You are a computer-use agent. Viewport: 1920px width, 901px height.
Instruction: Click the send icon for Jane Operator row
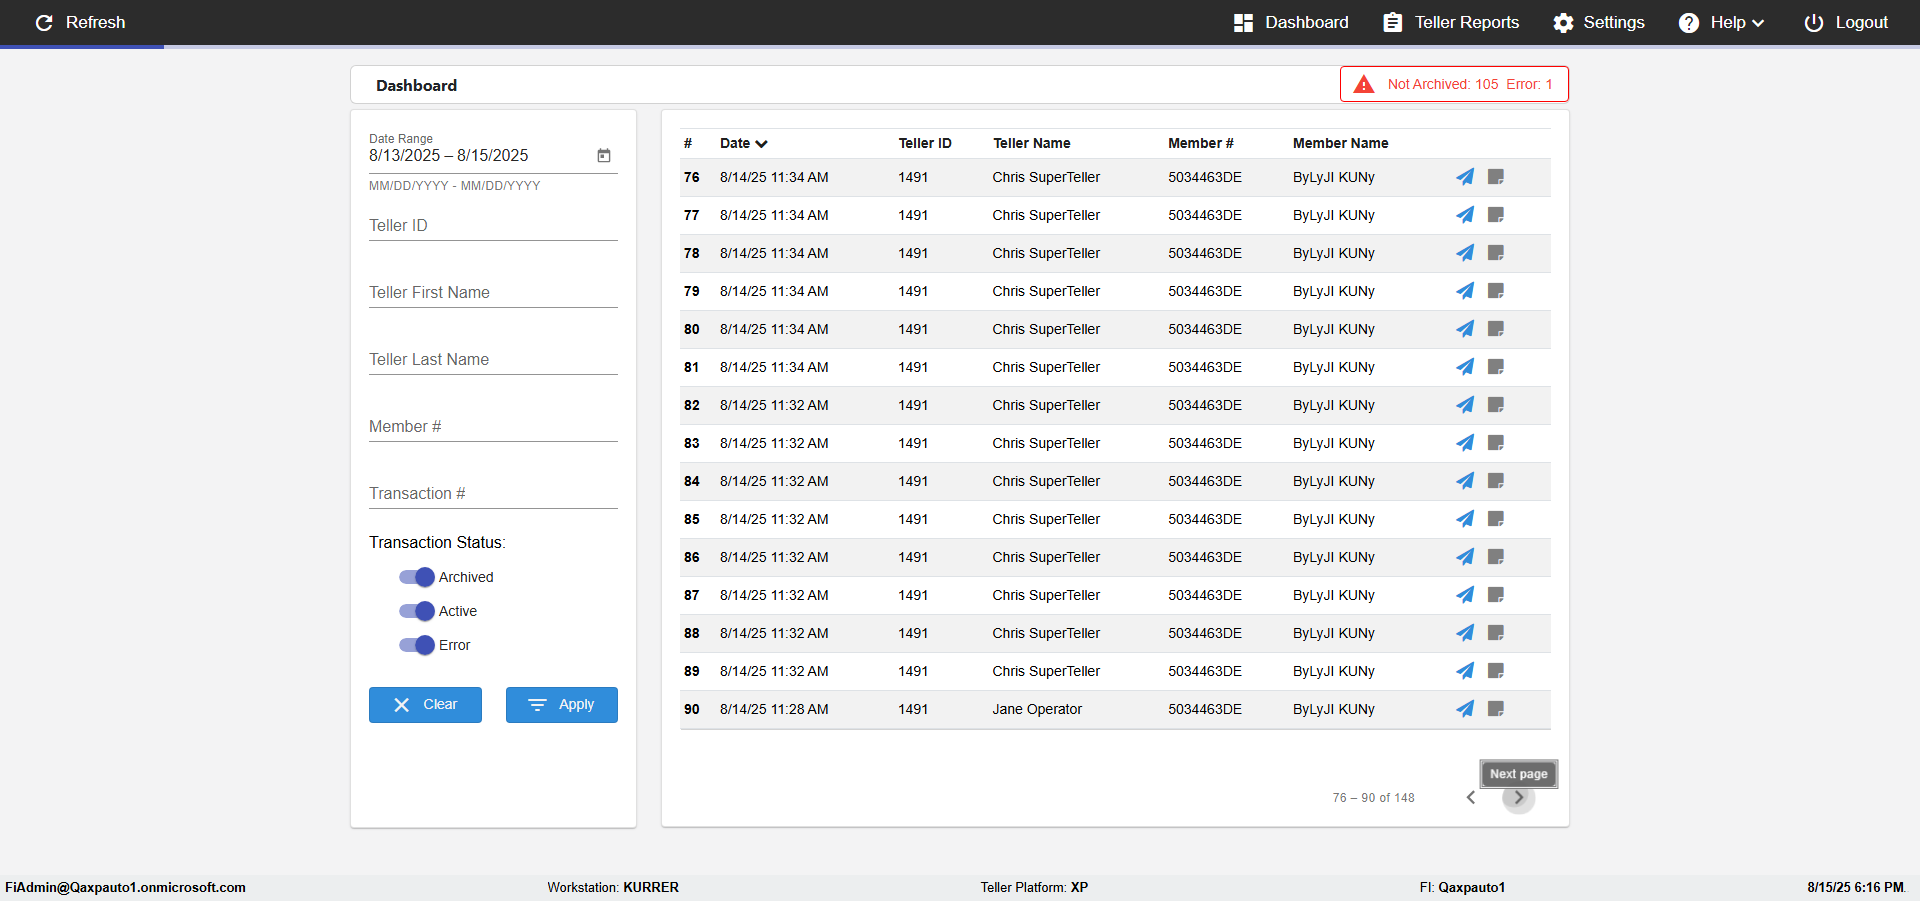click(x=1465, y=709)
